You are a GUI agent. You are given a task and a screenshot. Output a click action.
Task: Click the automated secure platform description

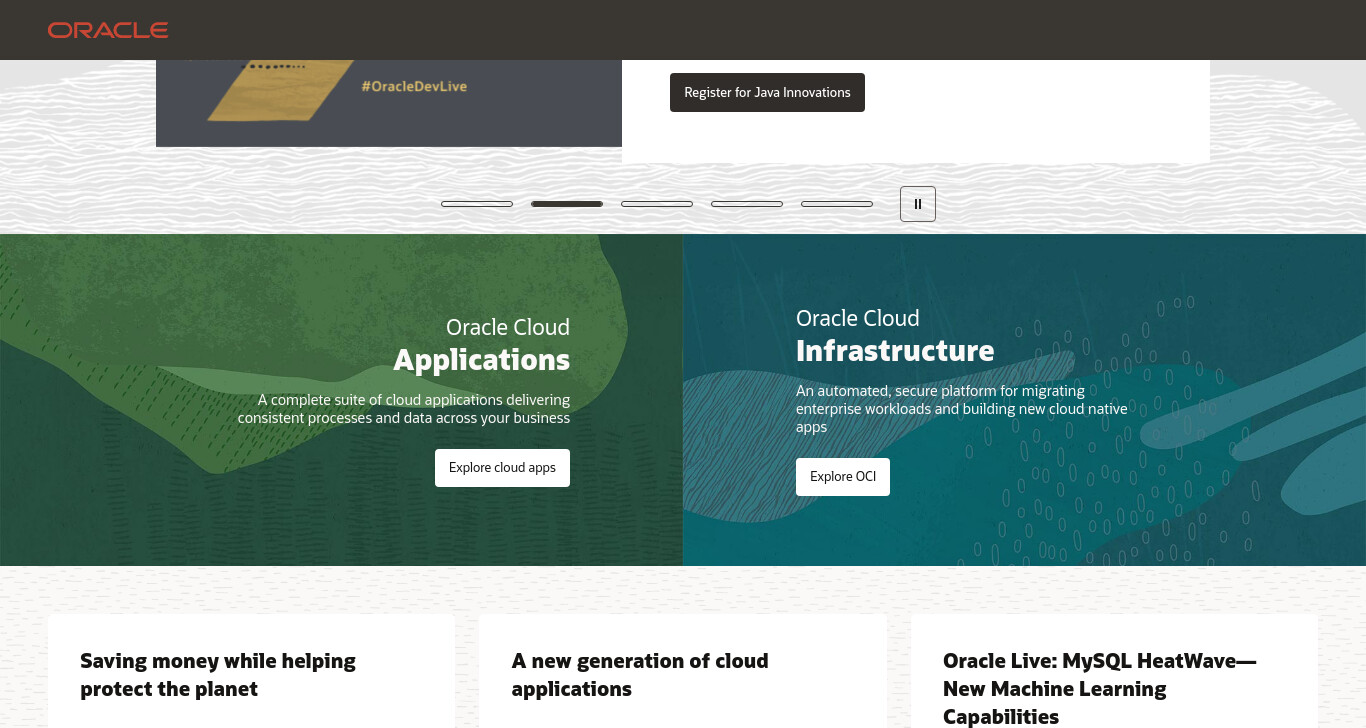[962, 409]
